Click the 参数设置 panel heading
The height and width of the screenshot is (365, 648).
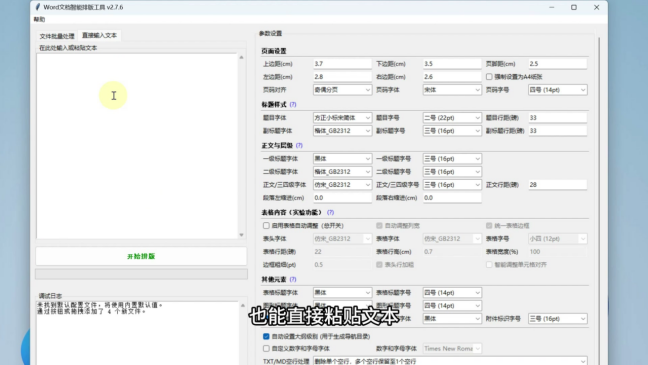[270, 33]
